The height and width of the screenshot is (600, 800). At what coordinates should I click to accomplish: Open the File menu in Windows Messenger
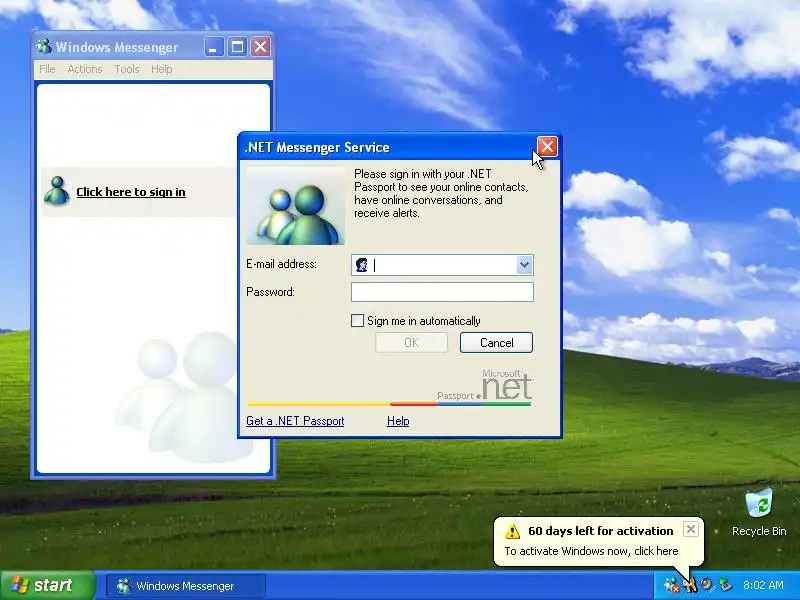tap(47, 69)
